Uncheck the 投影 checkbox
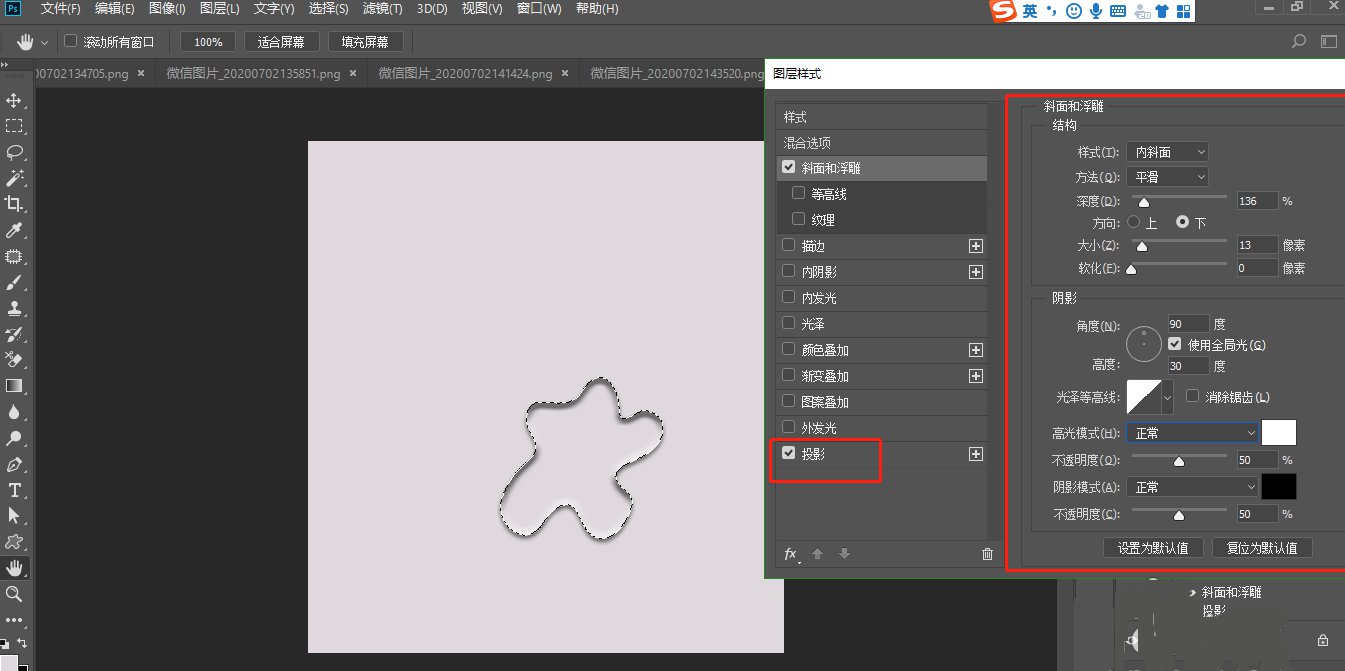The width and height of the screenshot is (1345, 671). click(x=789, y=454)
